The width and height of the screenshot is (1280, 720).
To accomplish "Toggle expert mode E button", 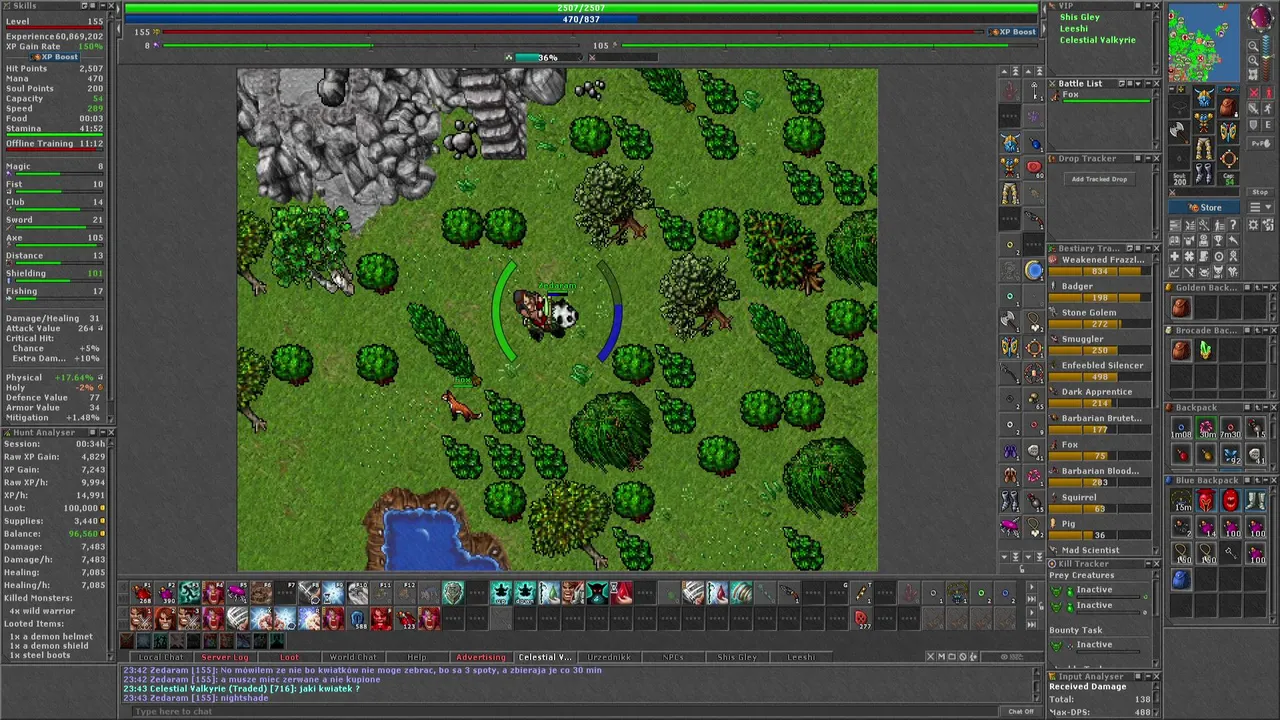I will (1268, 125).
